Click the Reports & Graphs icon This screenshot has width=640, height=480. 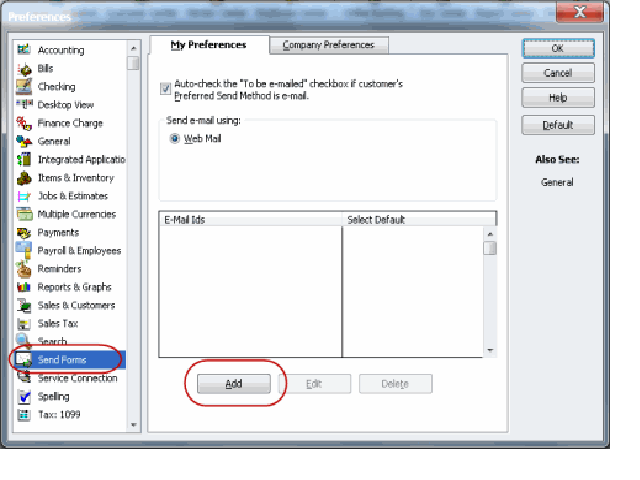tap(24, 287)
